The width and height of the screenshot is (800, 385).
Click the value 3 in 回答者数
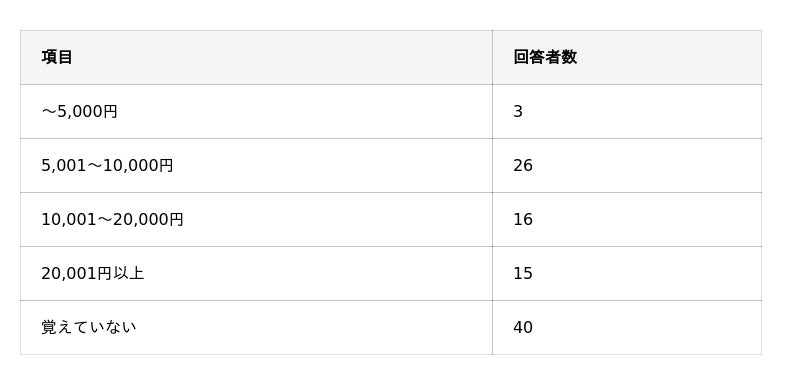click(518, 111)
